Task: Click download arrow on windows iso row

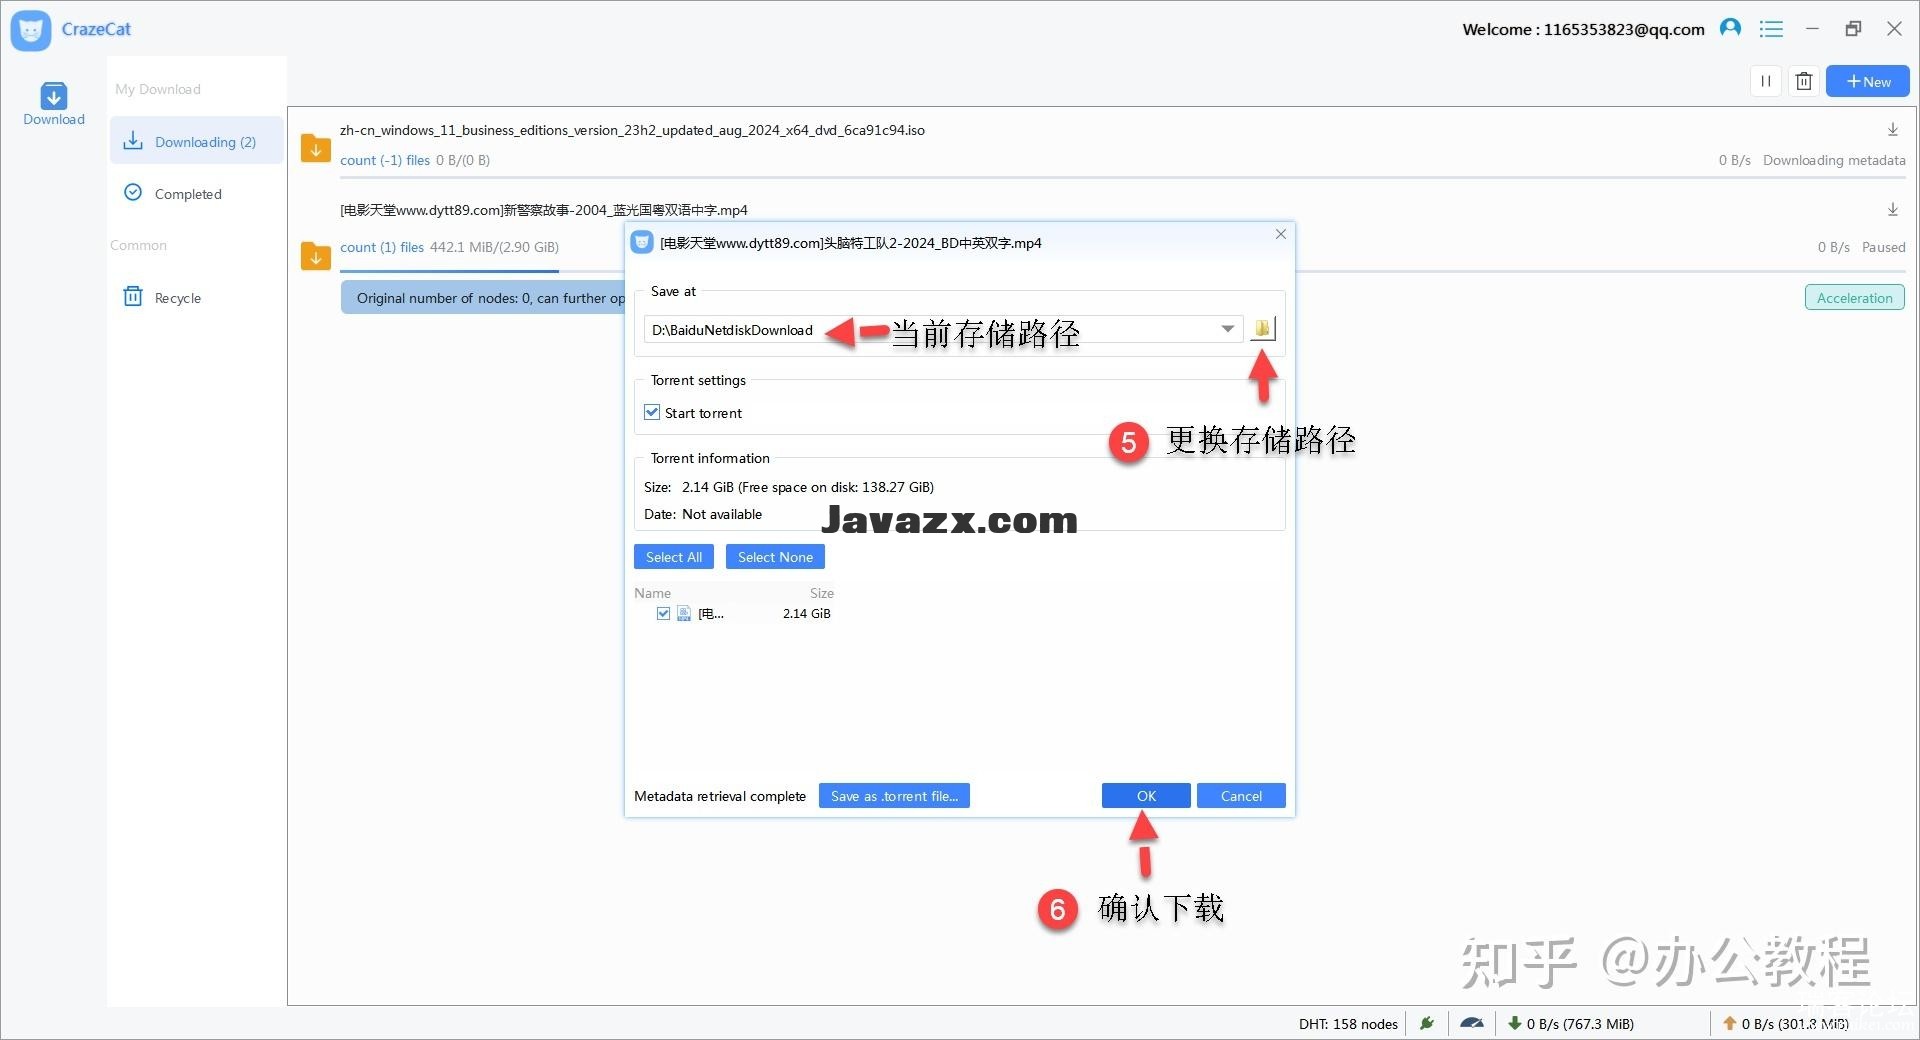Action: (x=1893, y=129)
